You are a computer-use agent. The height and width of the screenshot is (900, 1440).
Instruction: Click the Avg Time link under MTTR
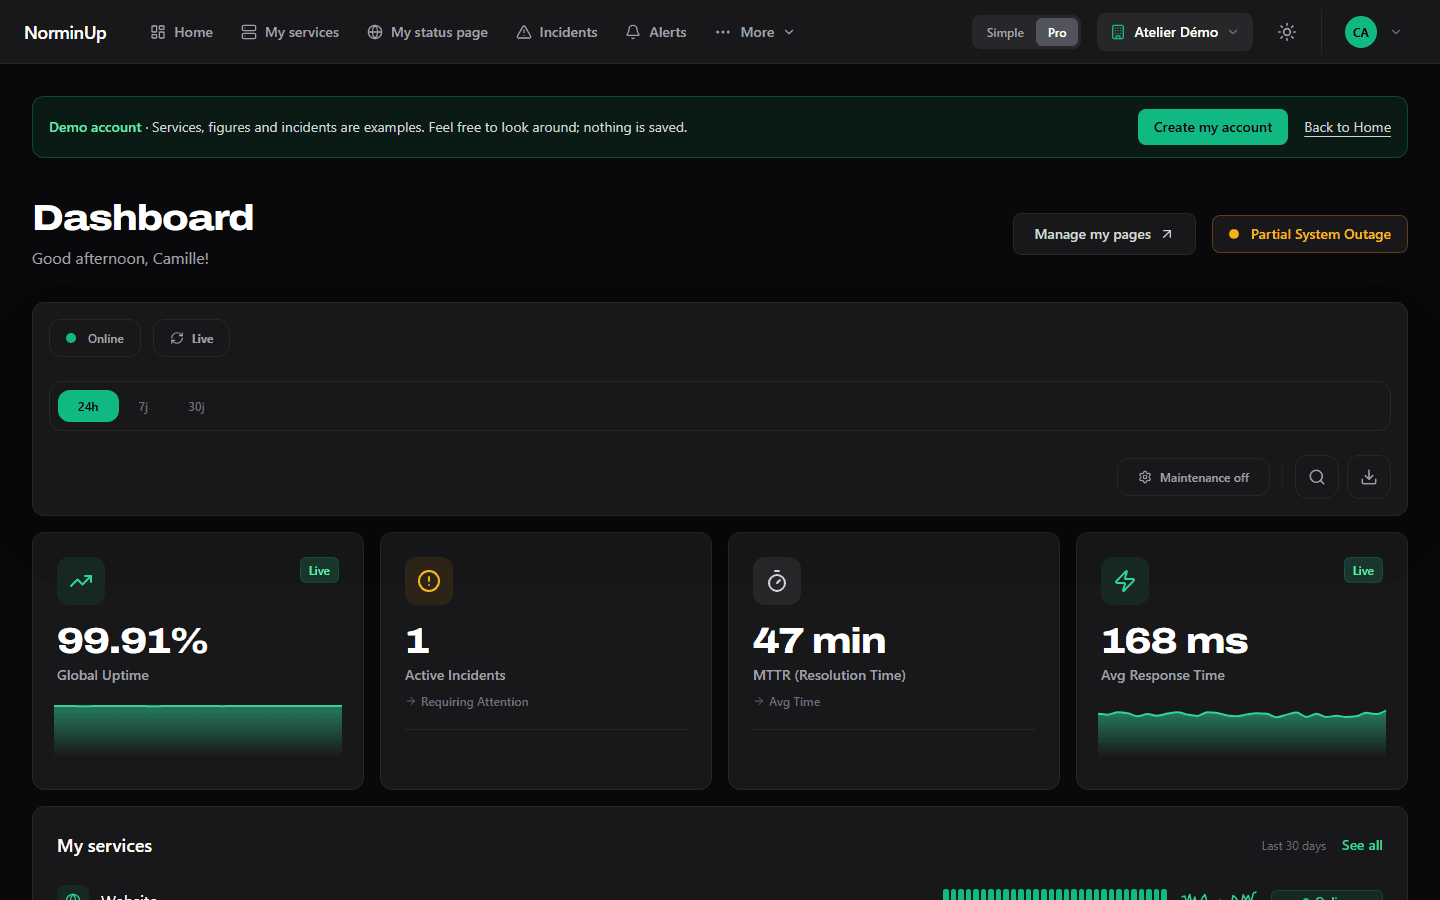pyautogui.click(x=787, y=702)
